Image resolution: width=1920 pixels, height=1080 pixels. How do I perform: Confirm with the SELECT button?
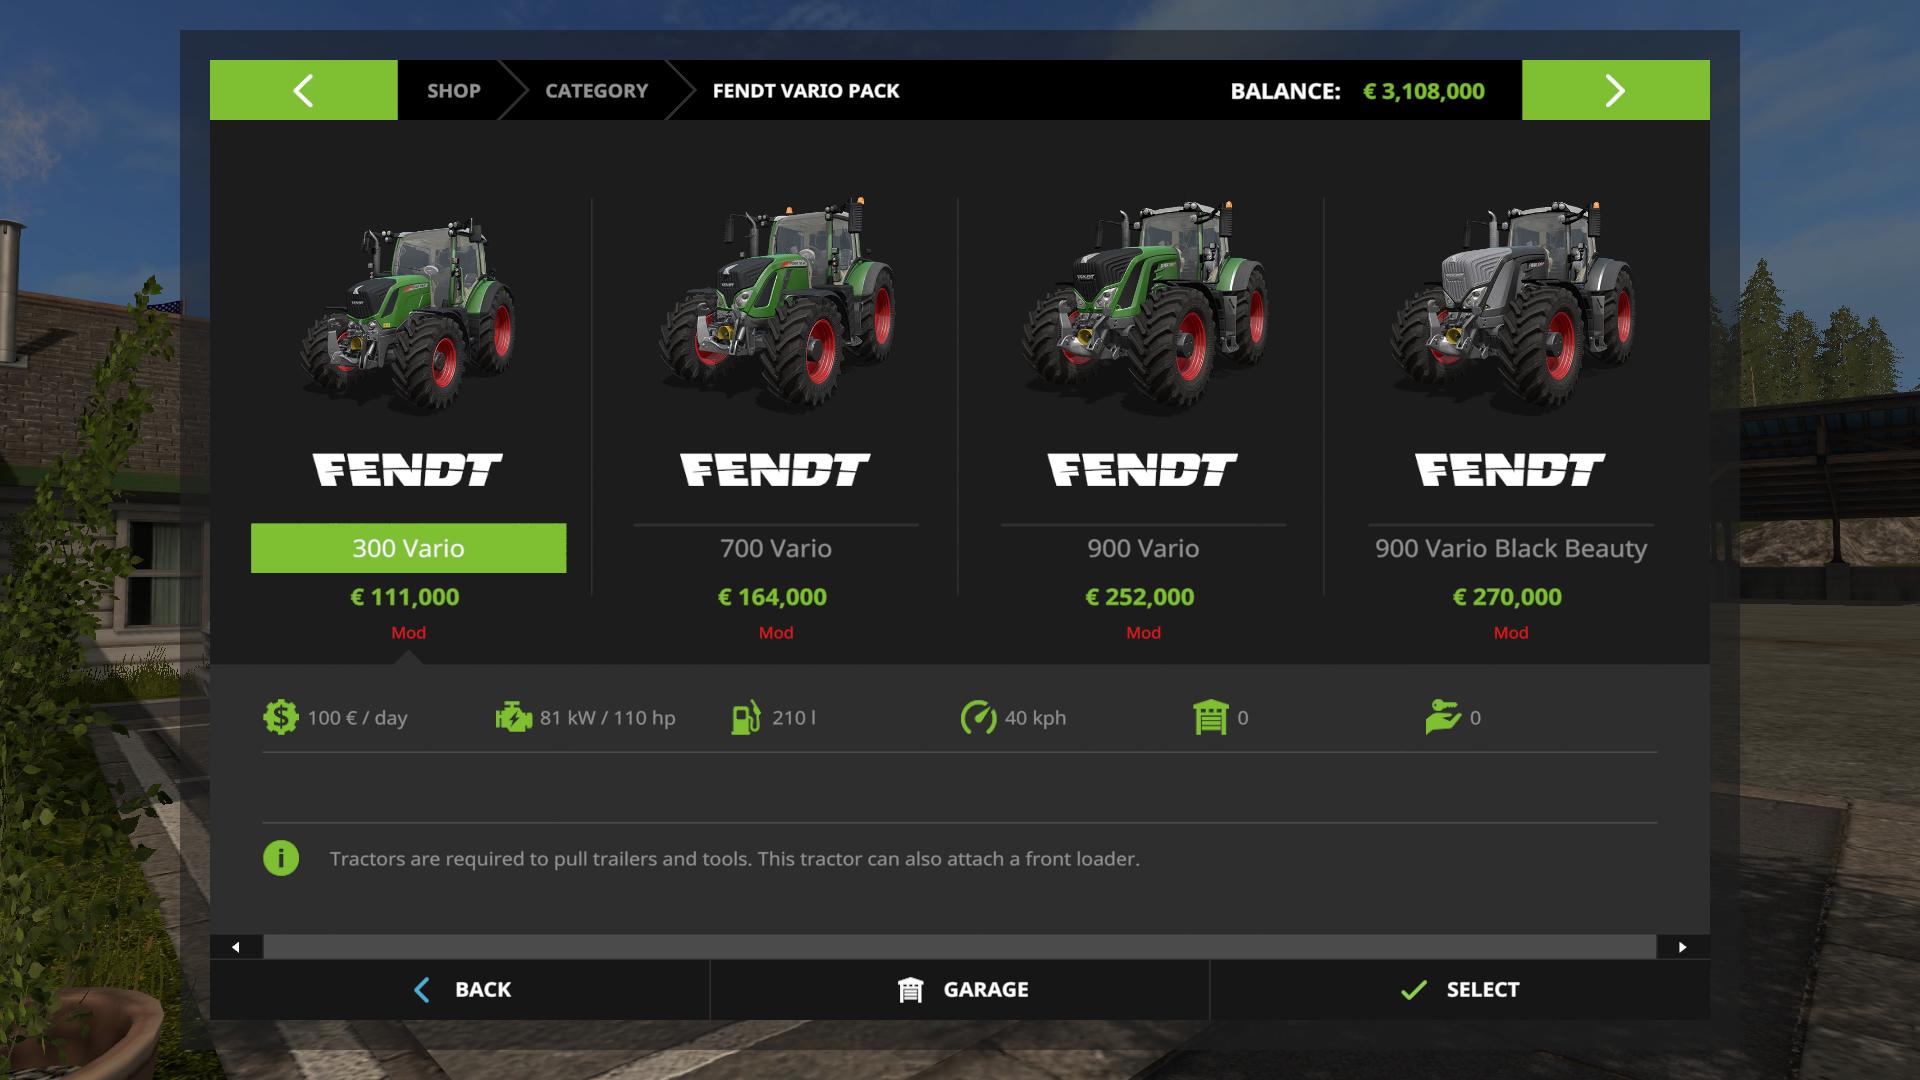(1460, 990)
